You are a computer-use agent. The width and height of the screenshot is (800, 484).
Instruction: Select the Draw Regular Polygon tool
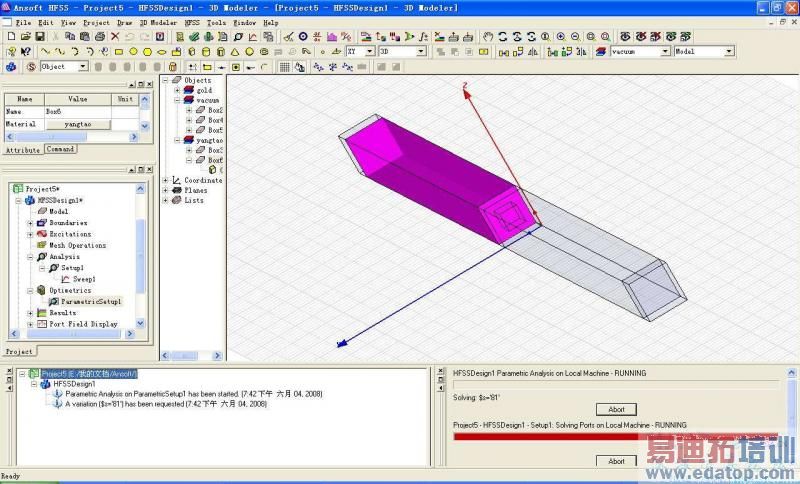(x=147, y=52)
